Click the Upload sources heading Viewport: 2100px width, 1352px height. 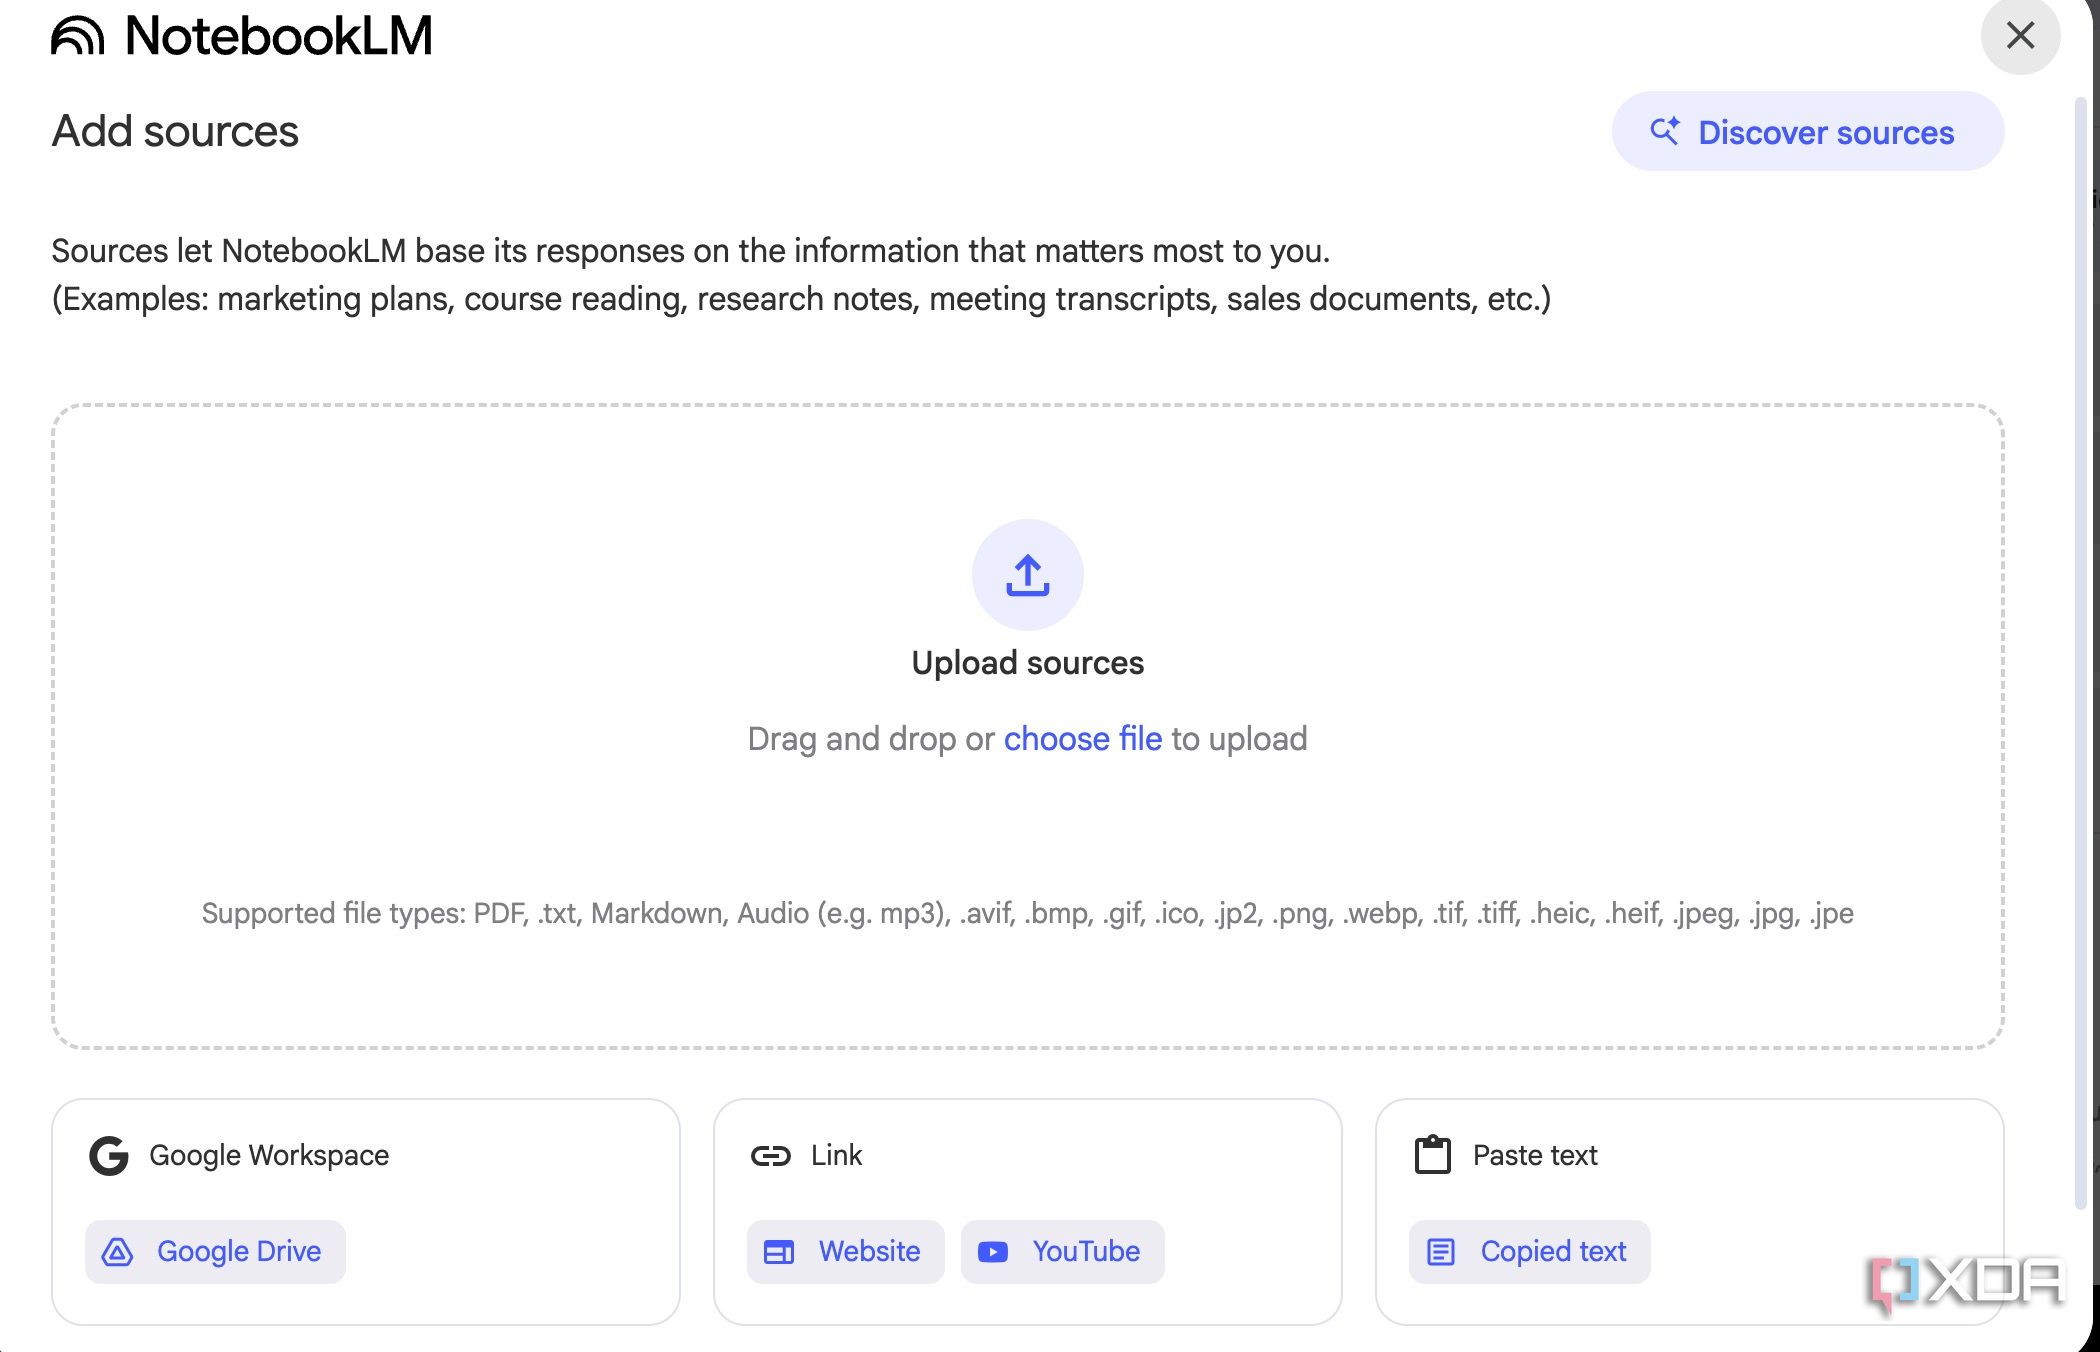[1027, 663]
